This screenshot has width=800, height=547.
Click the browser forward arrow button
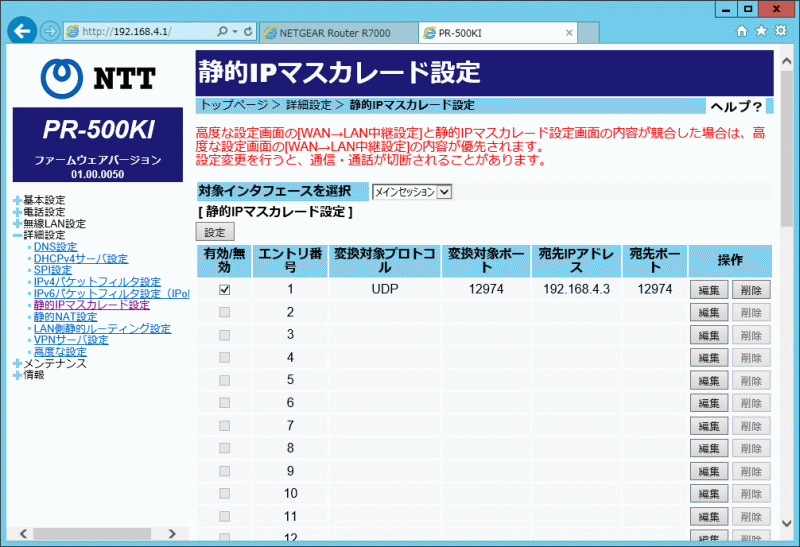coord(50,31)
